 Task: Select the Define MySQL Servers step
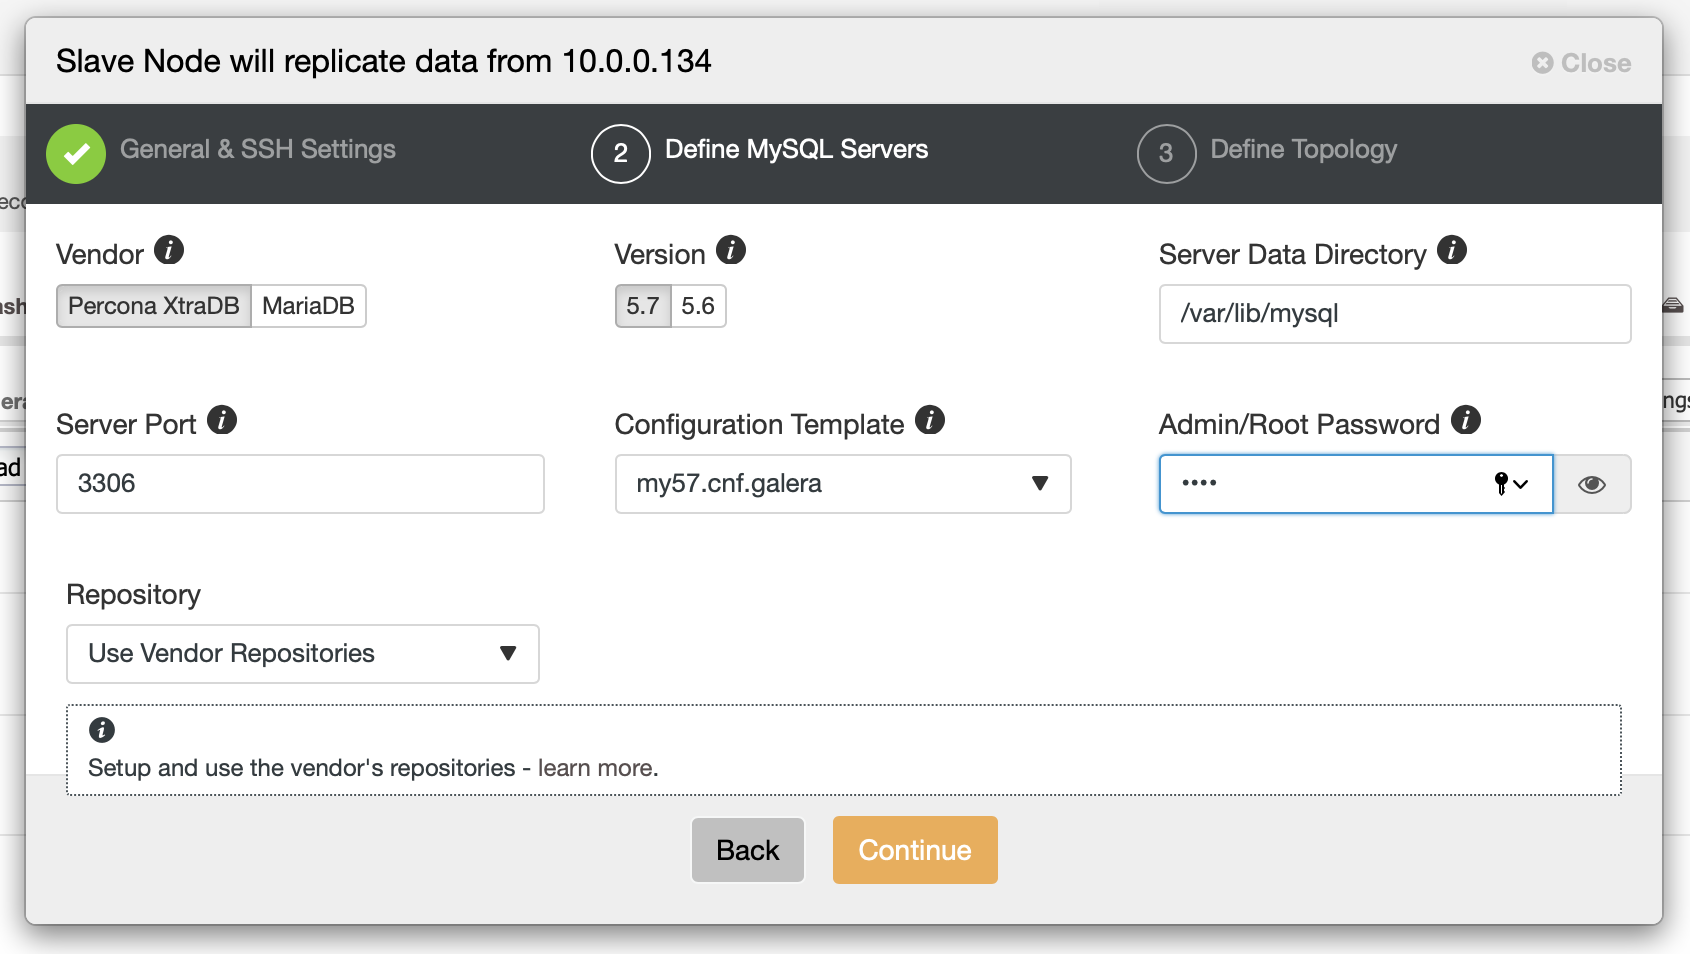coord(797,149)
